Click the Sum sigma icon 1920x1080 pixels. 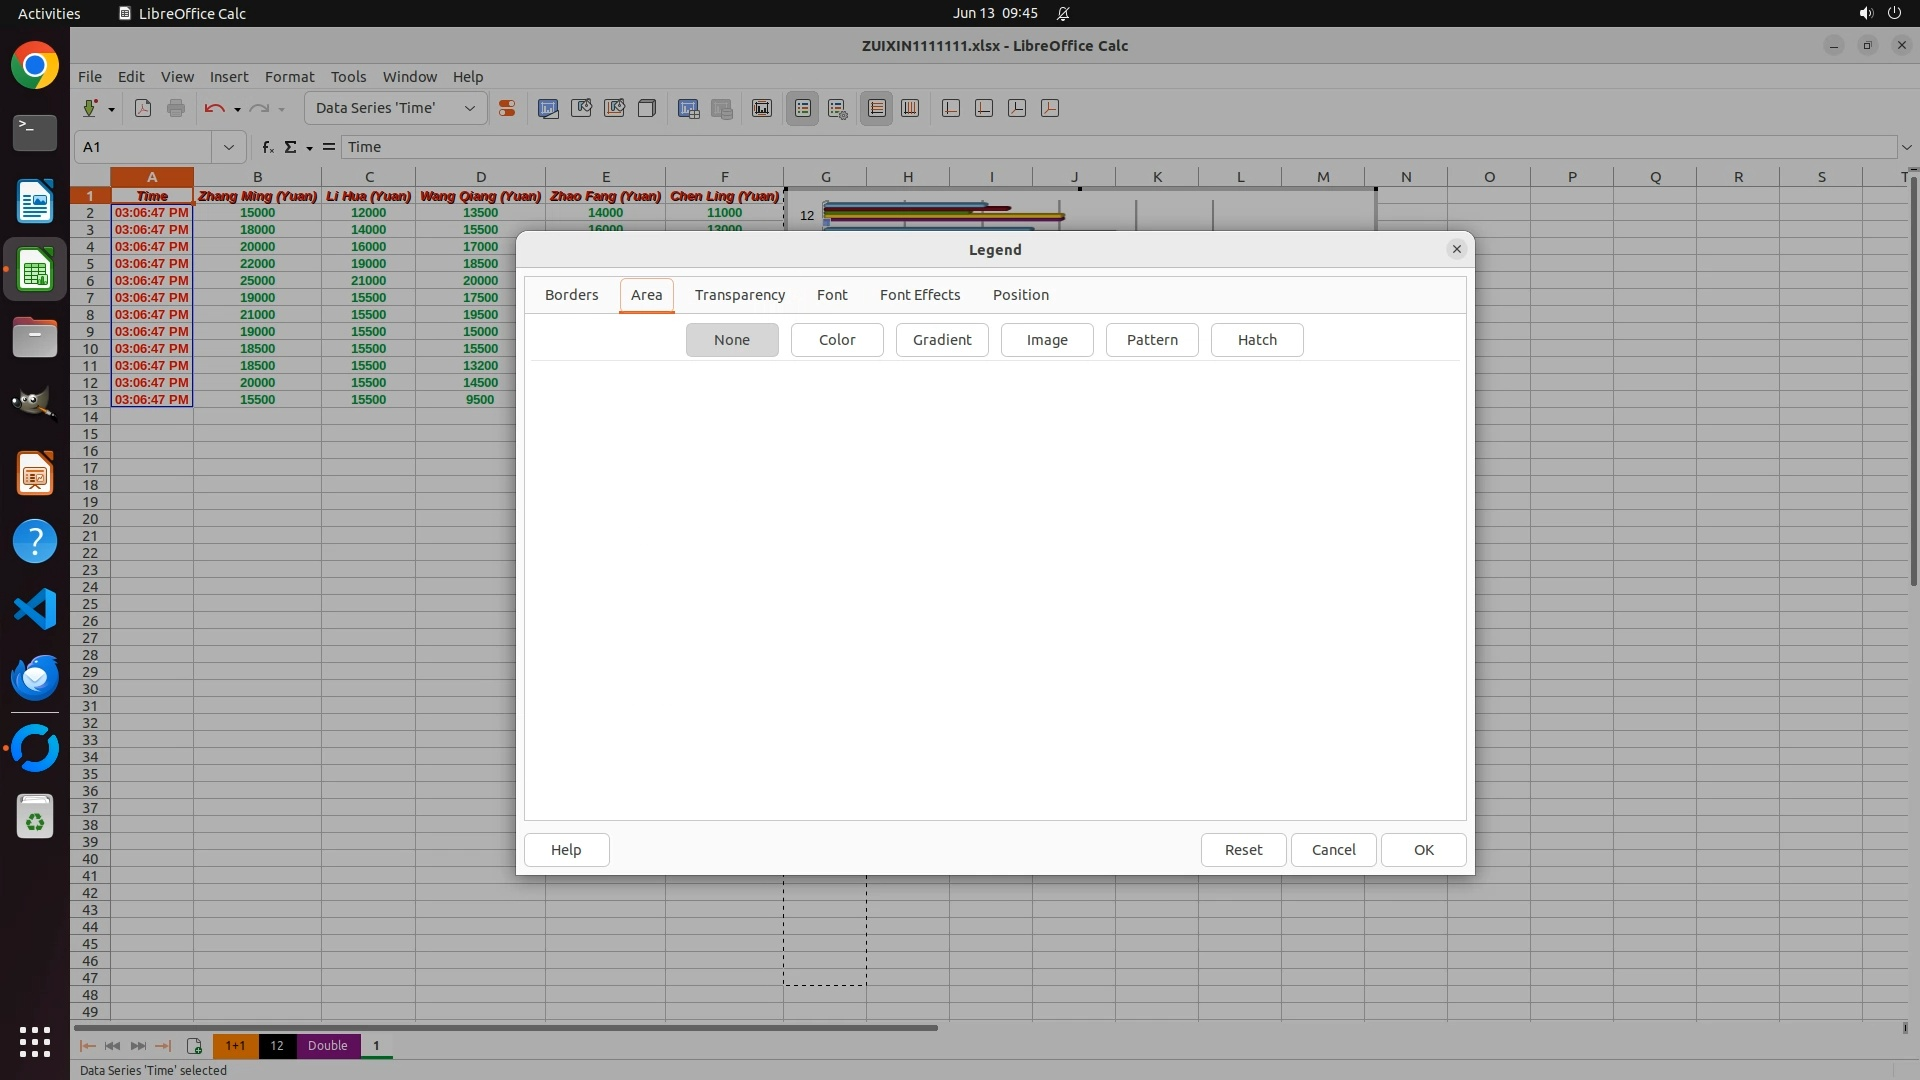(291, 147)
